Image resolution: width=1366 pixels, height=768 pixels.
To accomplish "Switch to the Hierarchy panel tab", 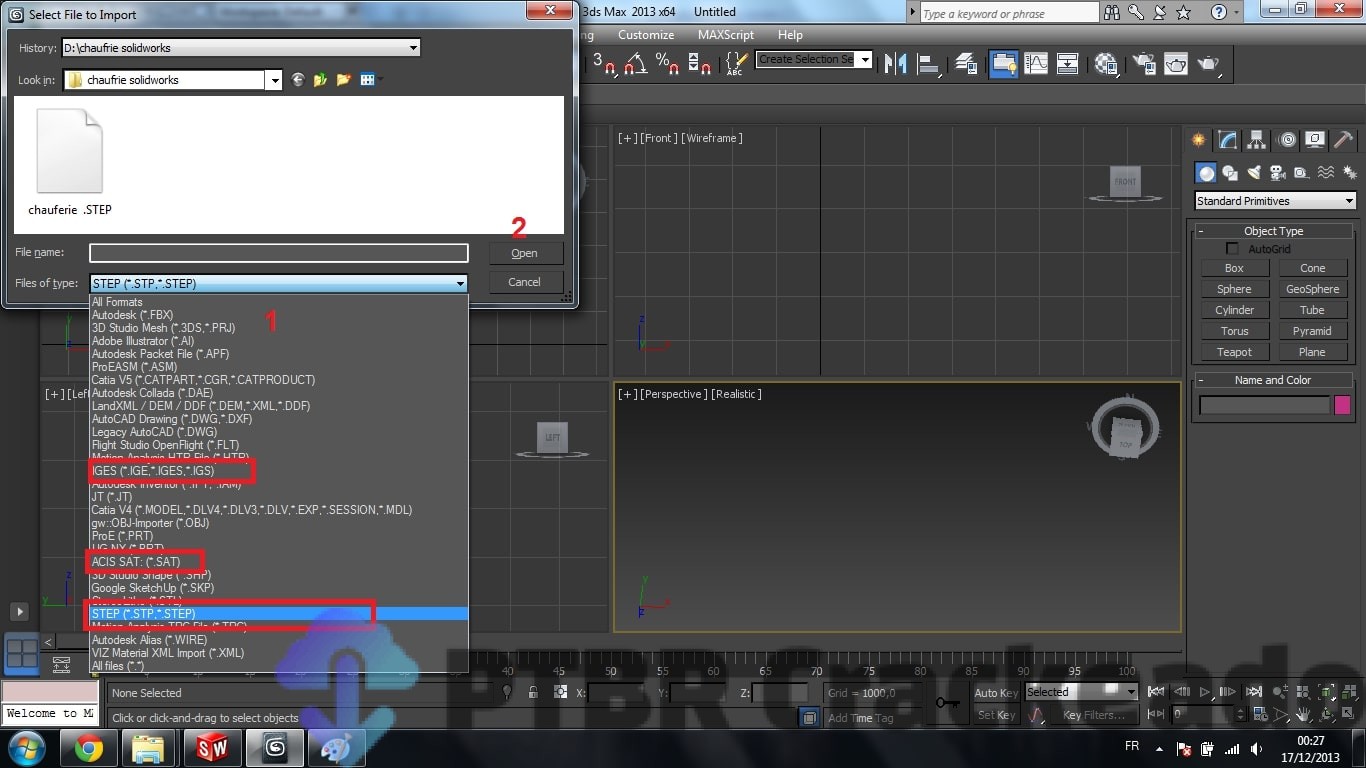I will coord(1257,140).
